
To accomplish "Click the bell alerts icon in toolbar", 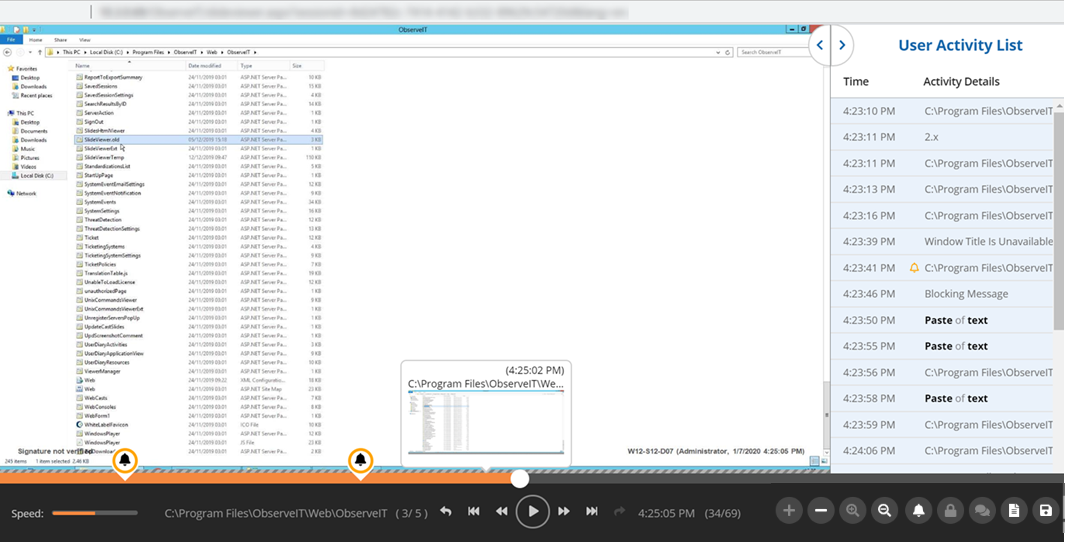I will [918, 511].
